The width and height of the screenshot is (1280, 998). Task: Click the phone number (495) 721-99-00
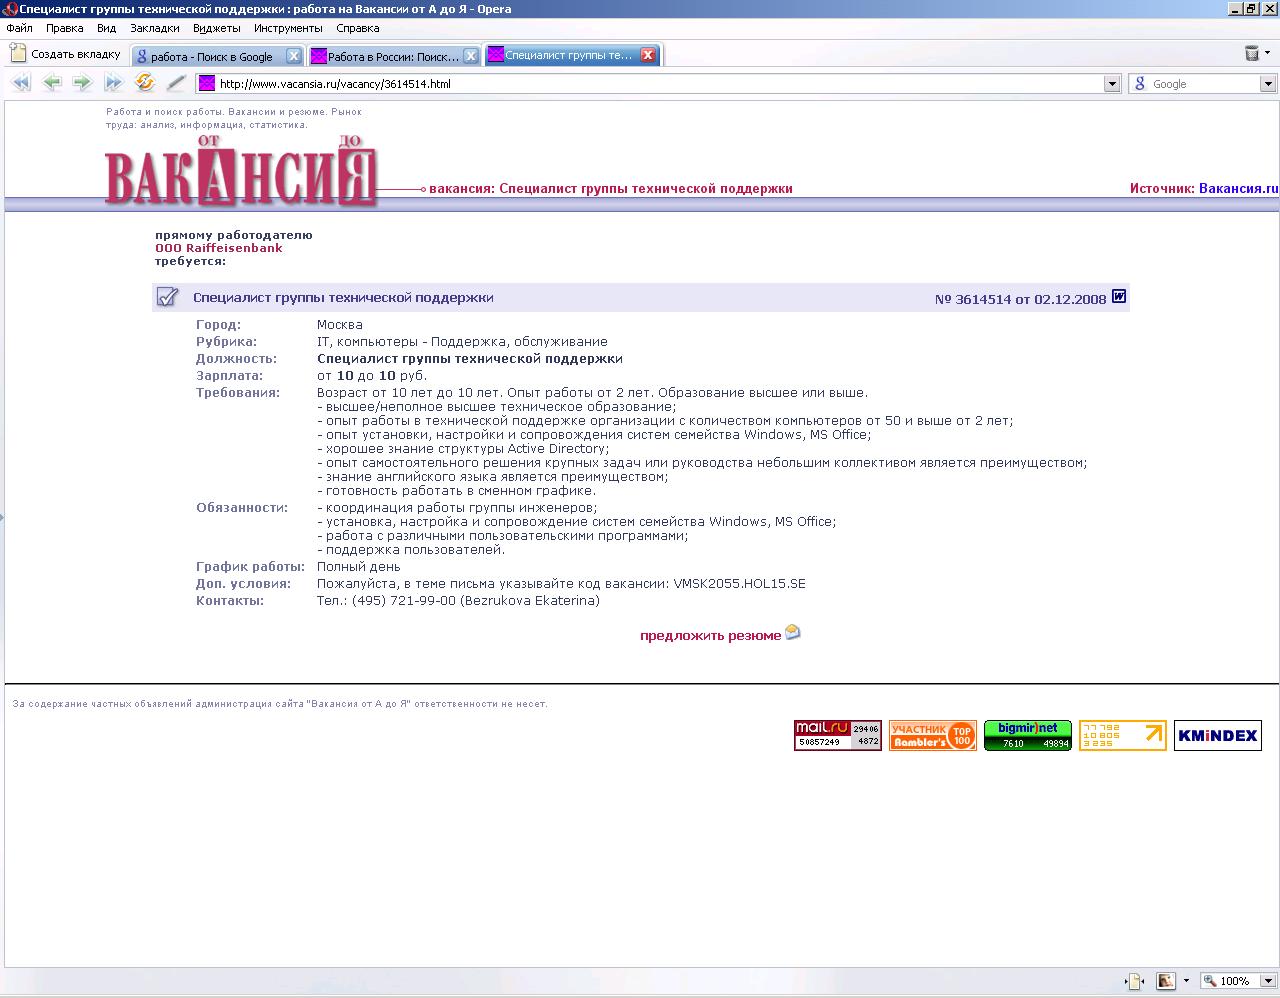point(404,600)
